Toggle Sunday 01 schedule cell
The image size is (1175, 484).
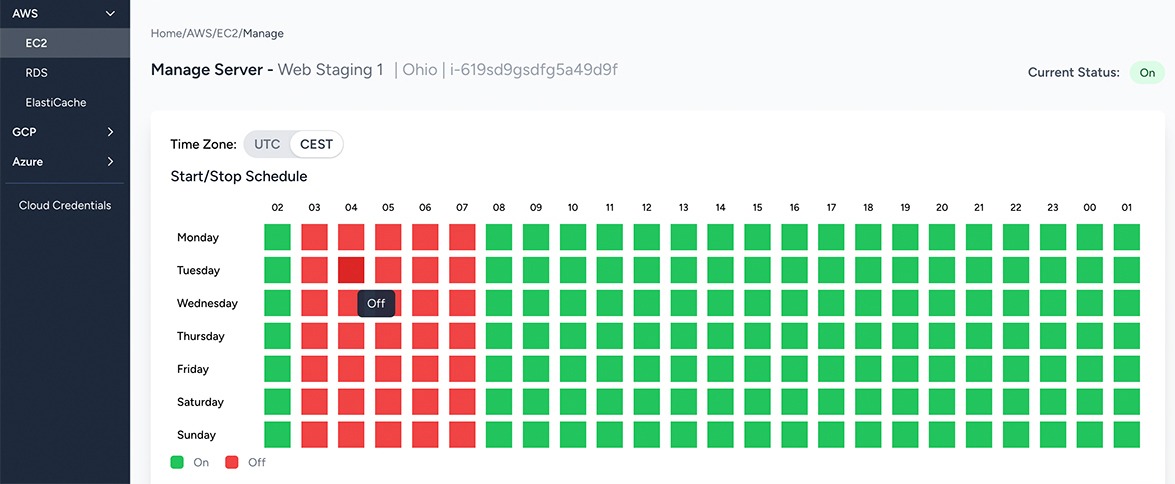[x=1126, y=435]
